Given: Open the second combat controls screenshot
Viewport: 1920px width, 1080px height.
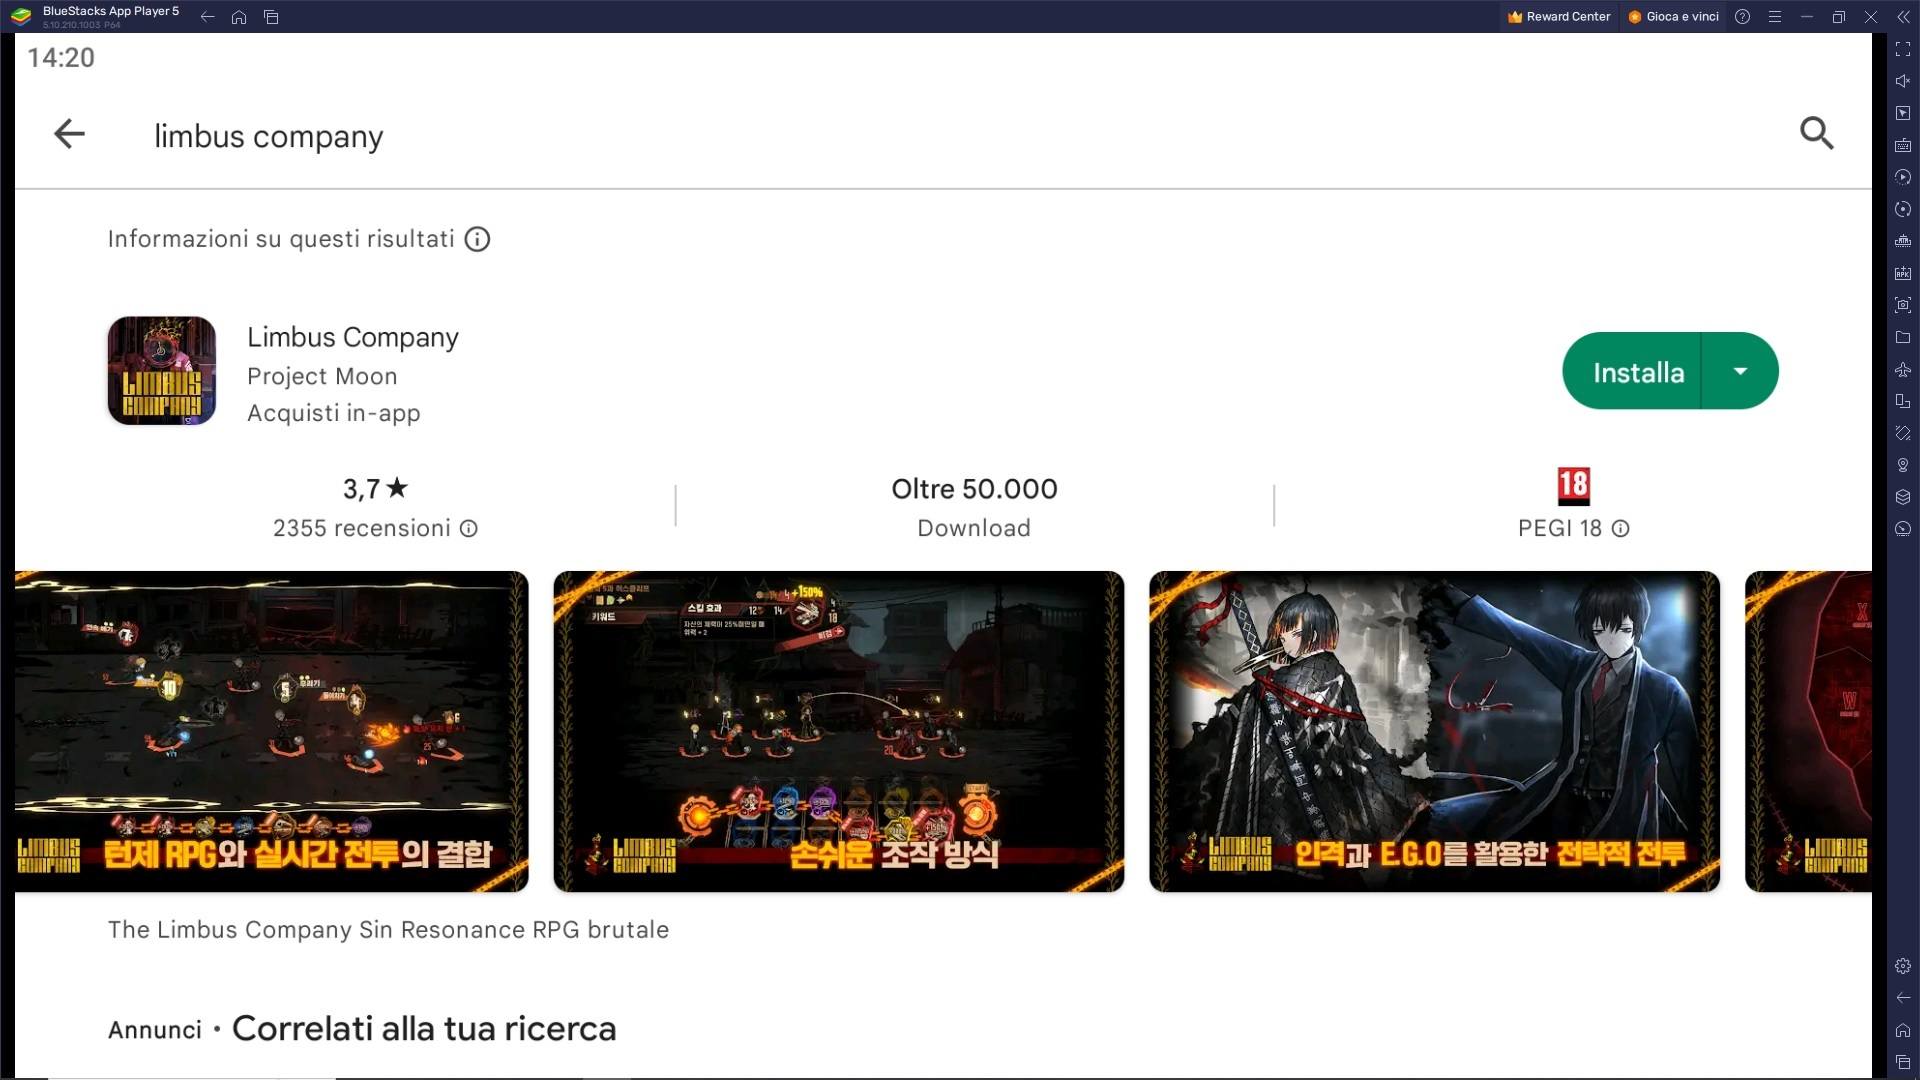Looking at the screenshot, I should (838, 731).
